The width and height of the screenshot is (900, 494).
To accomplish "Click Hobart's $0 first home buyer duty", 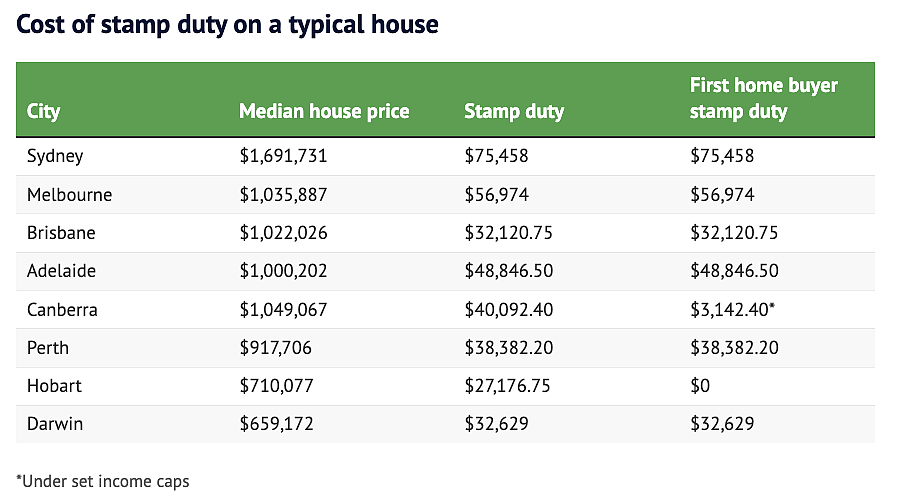I will click(700, 386).
